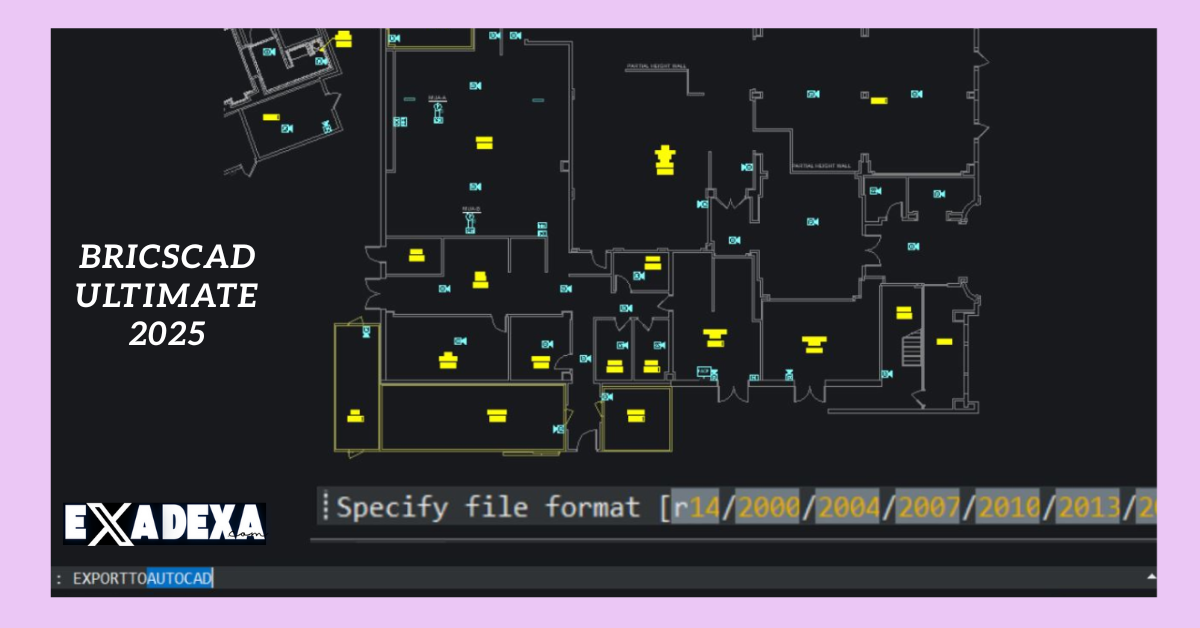This screenshot has height=628, width=1200.
Task: Select yellow block in tall narrow olive-outlined room
Action: (x=354, y=415)
